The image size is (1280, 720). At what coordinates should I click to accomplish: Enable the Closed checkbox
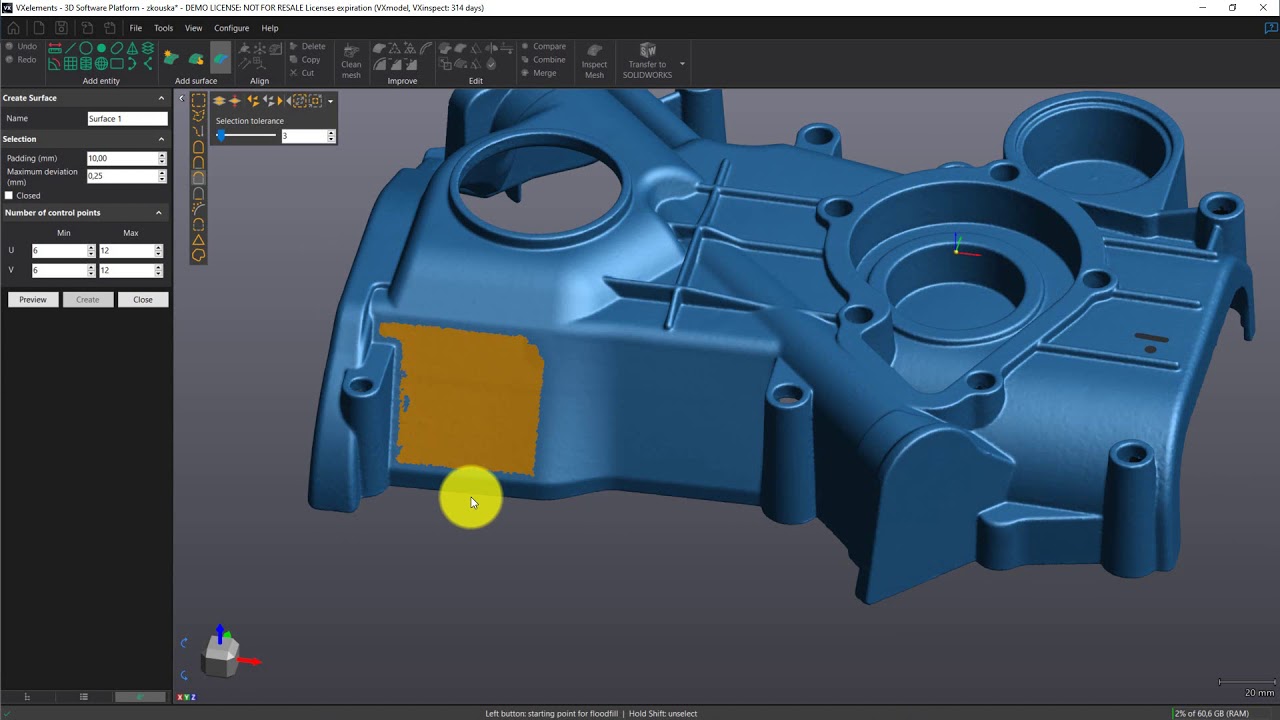coord(10,196)
